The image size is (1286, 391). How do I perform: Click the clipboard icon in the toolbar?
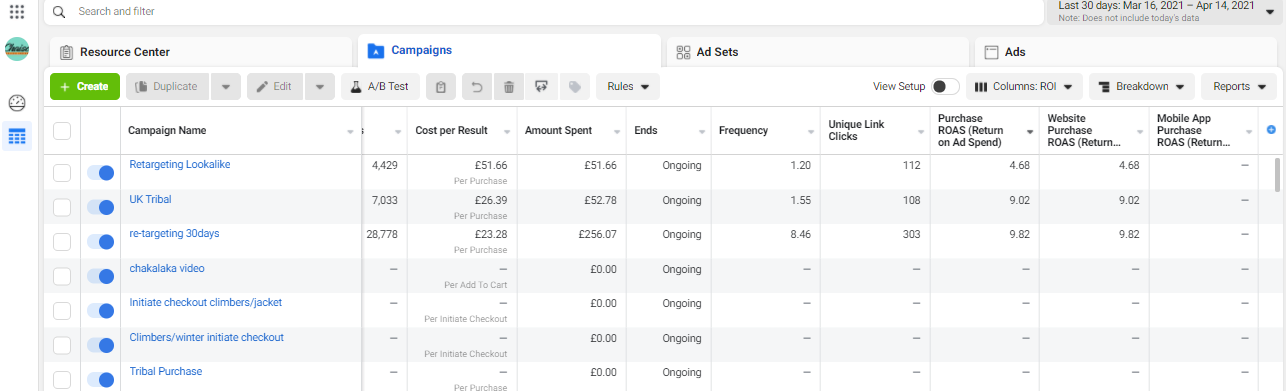coord(441,87)
